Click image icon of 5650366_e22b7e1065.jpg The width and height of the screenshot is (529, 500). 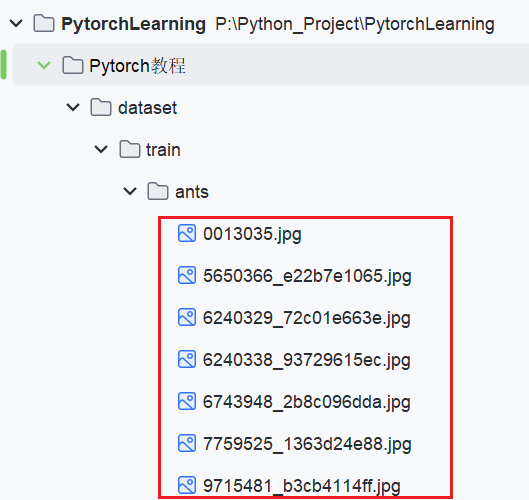point(187,275)
